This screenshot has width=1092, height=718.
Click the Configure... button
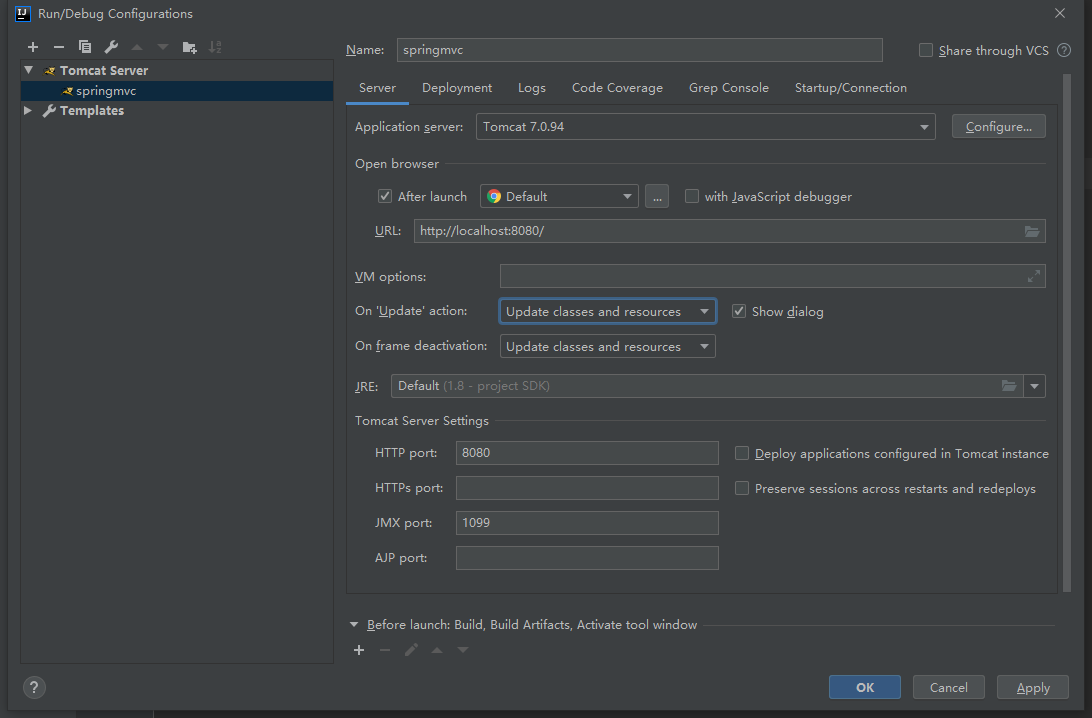point(998,127)
